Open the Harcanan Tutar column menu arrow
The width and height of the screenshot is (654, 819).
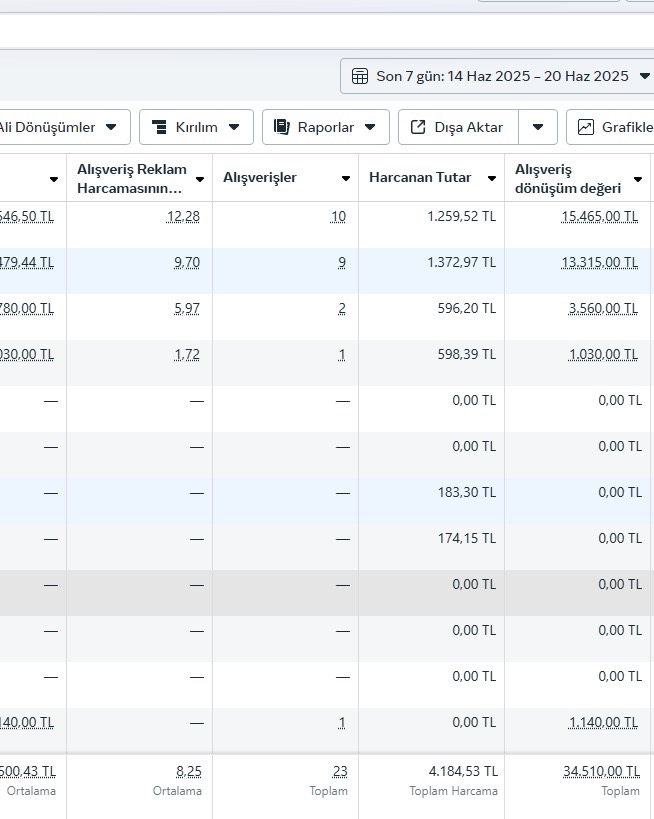[x=492, y=179]
